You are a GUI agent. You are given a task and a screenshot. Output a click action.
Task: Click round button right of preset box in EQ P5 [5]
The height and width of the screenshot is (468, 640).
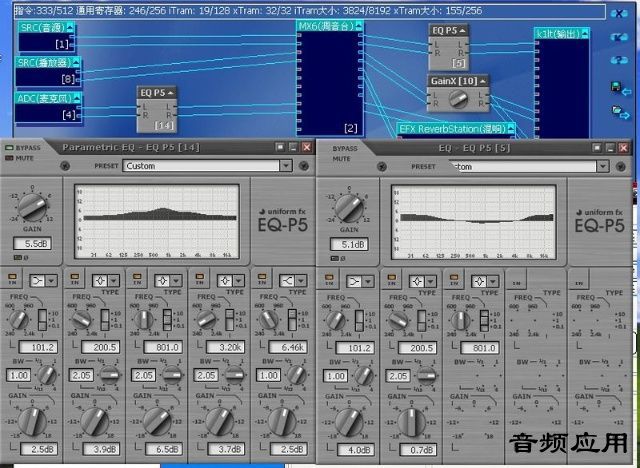[620, 166]
